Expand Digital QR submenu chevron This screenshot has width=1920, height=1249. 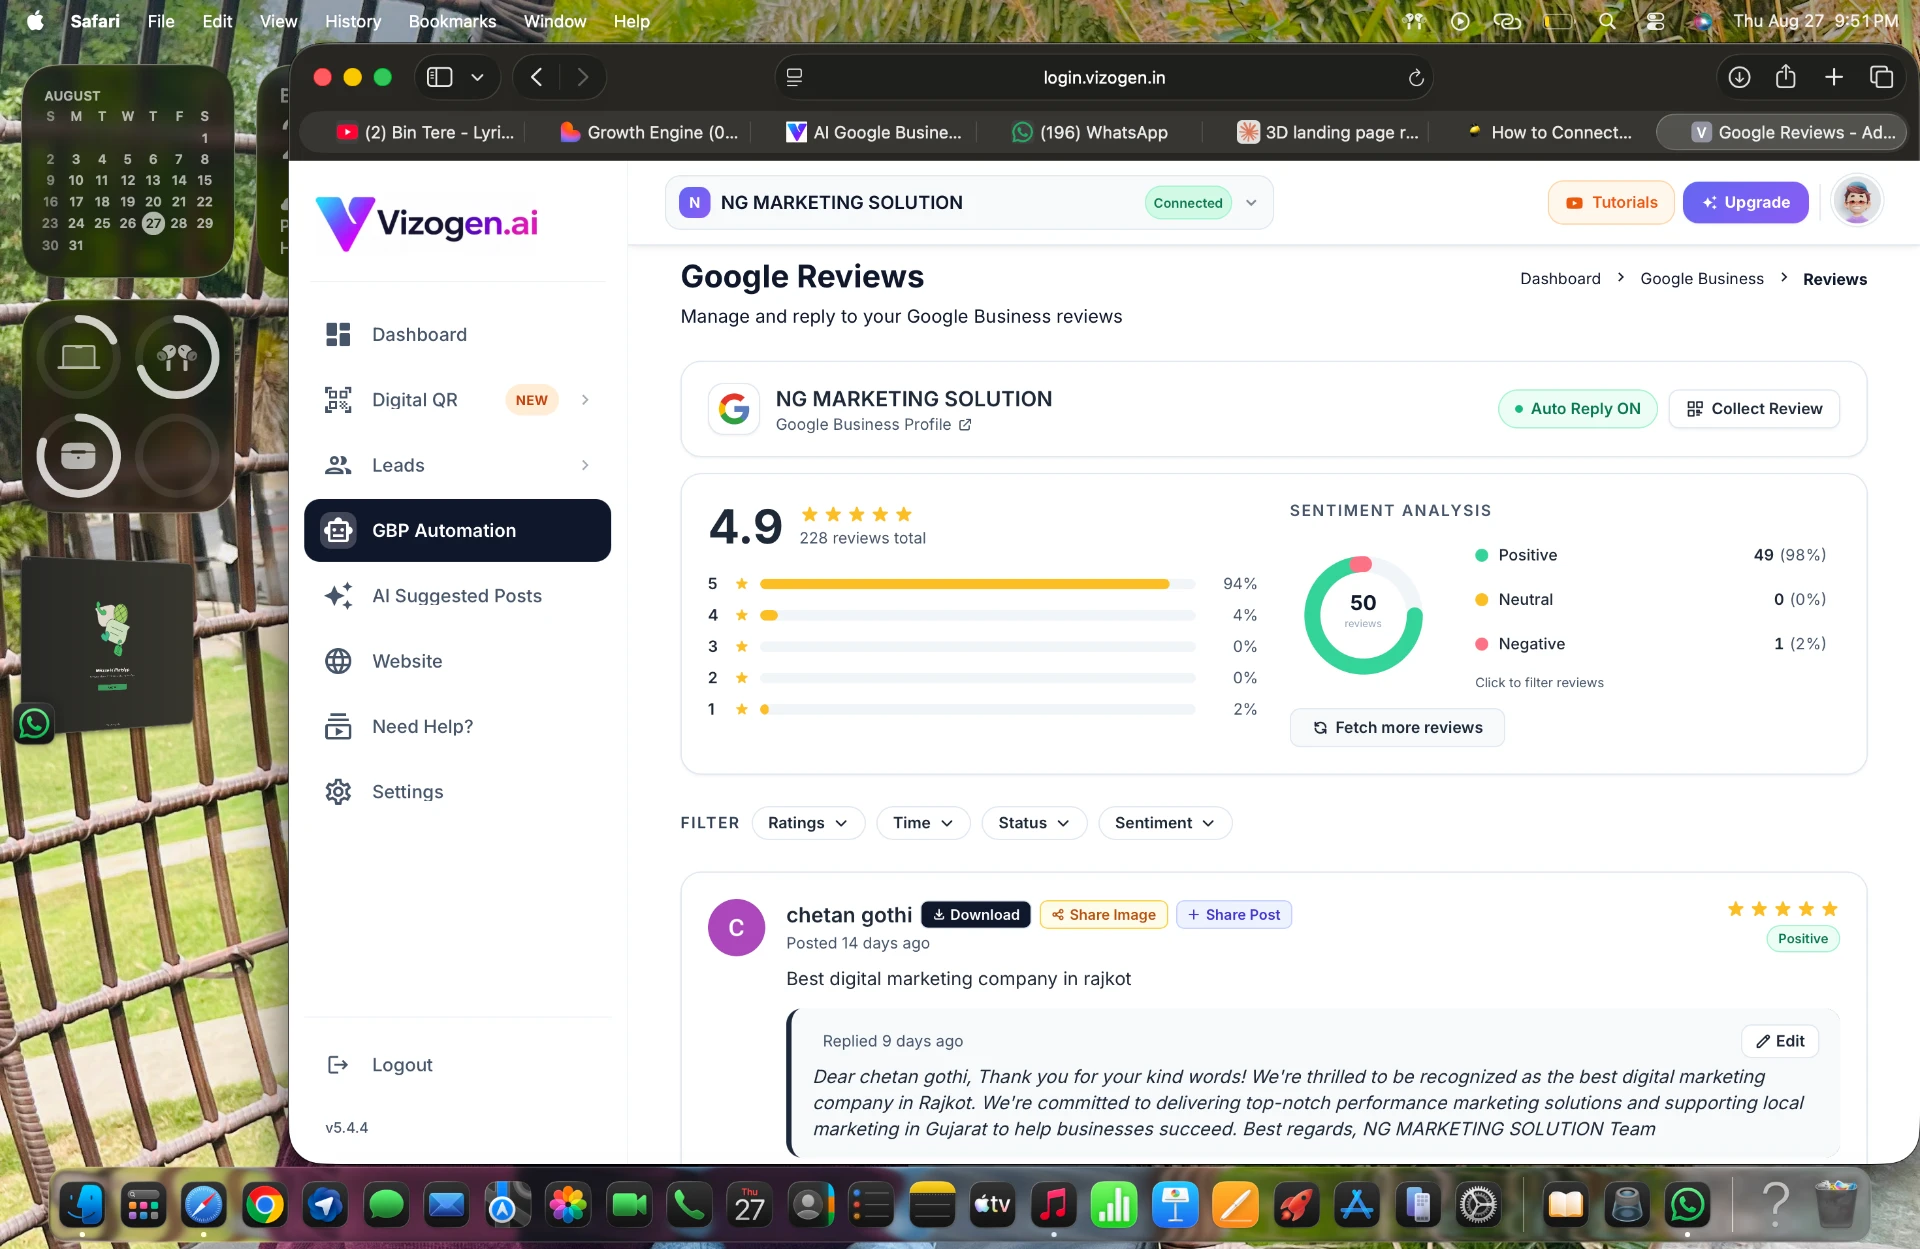585,400
